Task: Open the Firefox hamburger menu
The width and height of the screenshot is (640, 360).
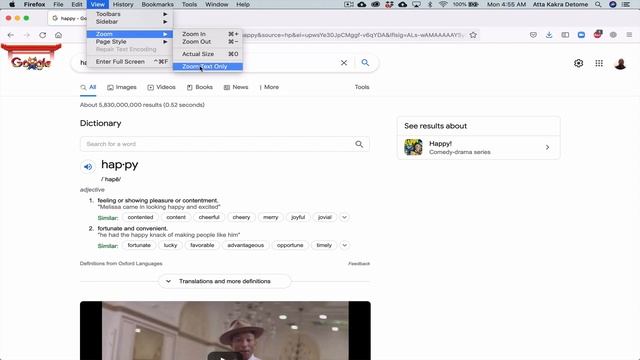Action: click(x=629, y=35)
